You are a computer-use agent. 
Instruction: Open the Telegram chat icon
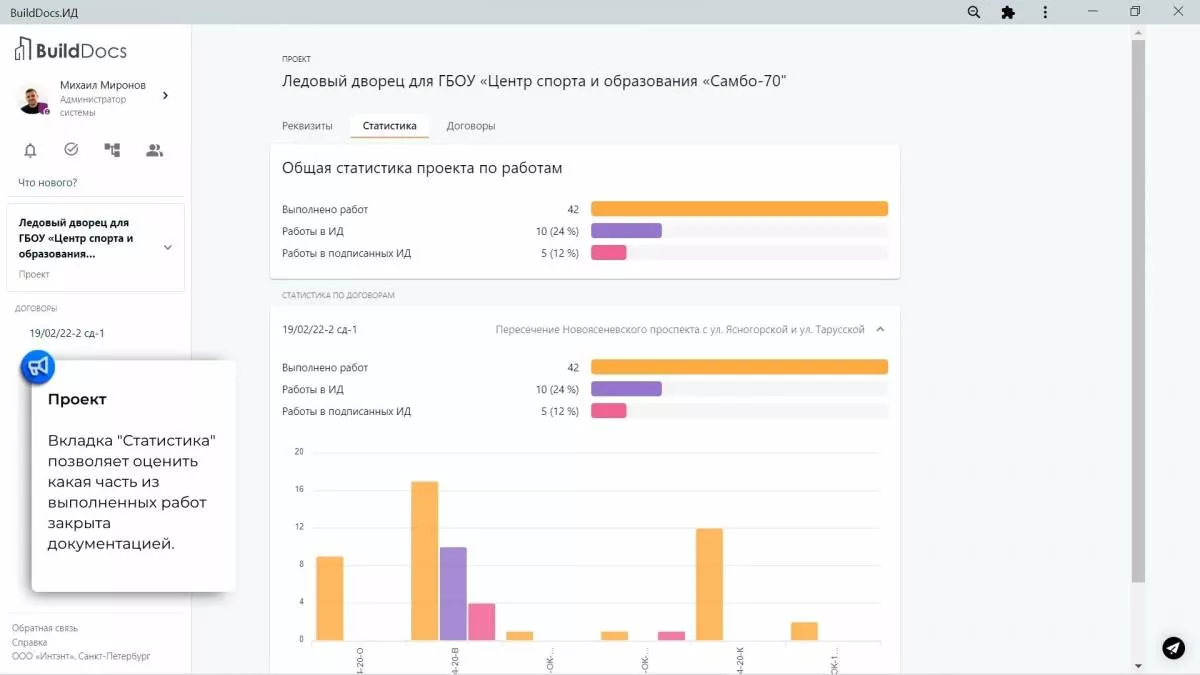pos(1173,648)
